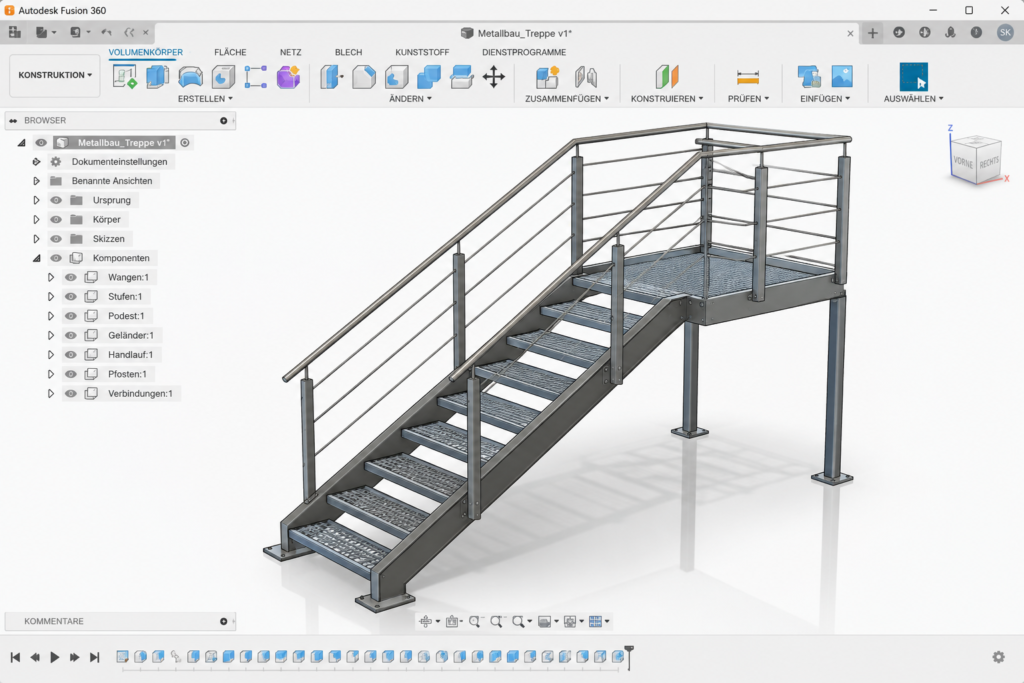Play the timeline history
The height and width of the screenshot is (683, 1024).
coord(55,657)
